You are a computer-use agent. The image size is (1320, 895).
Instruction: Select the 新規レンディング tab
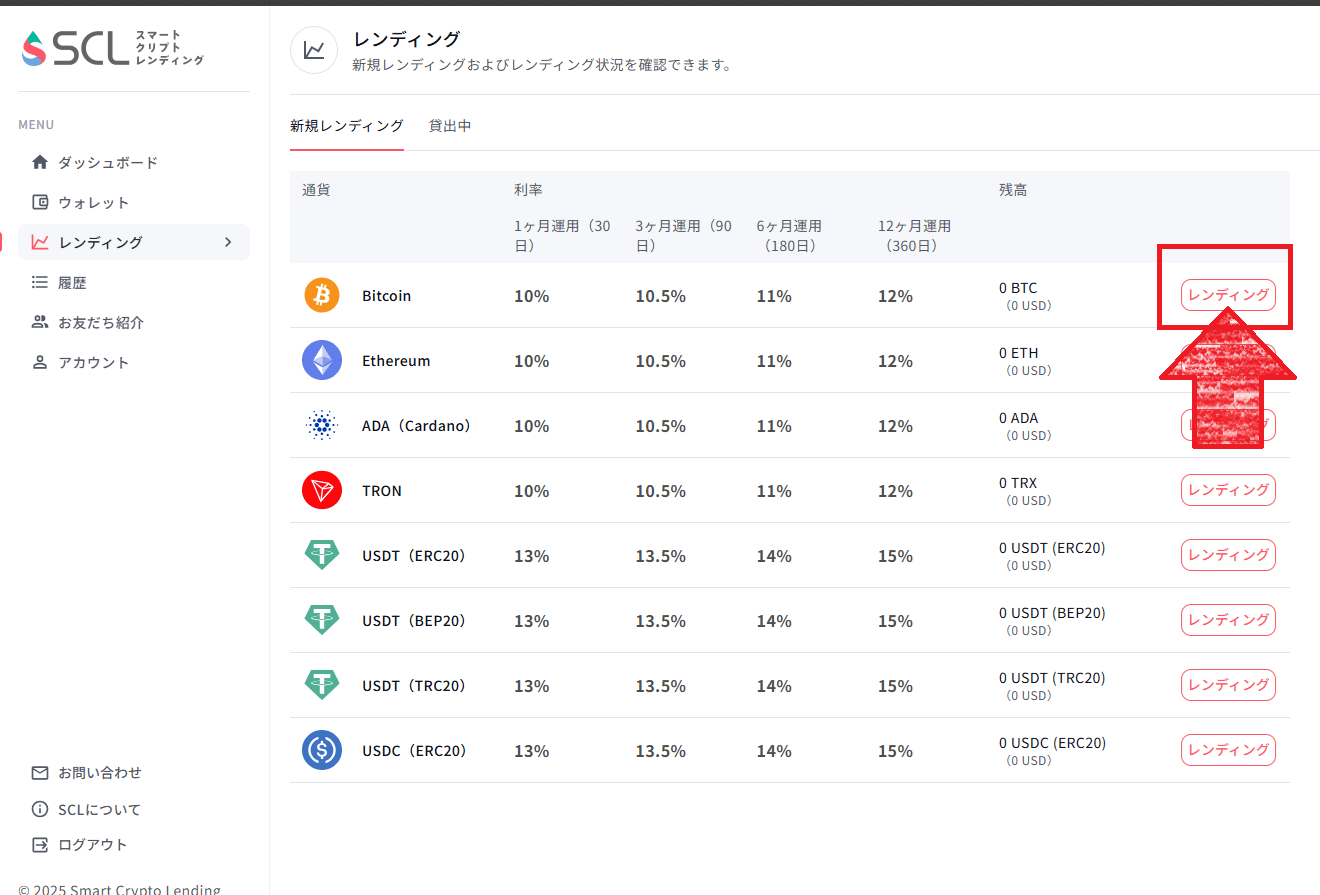tap(347, 126)
